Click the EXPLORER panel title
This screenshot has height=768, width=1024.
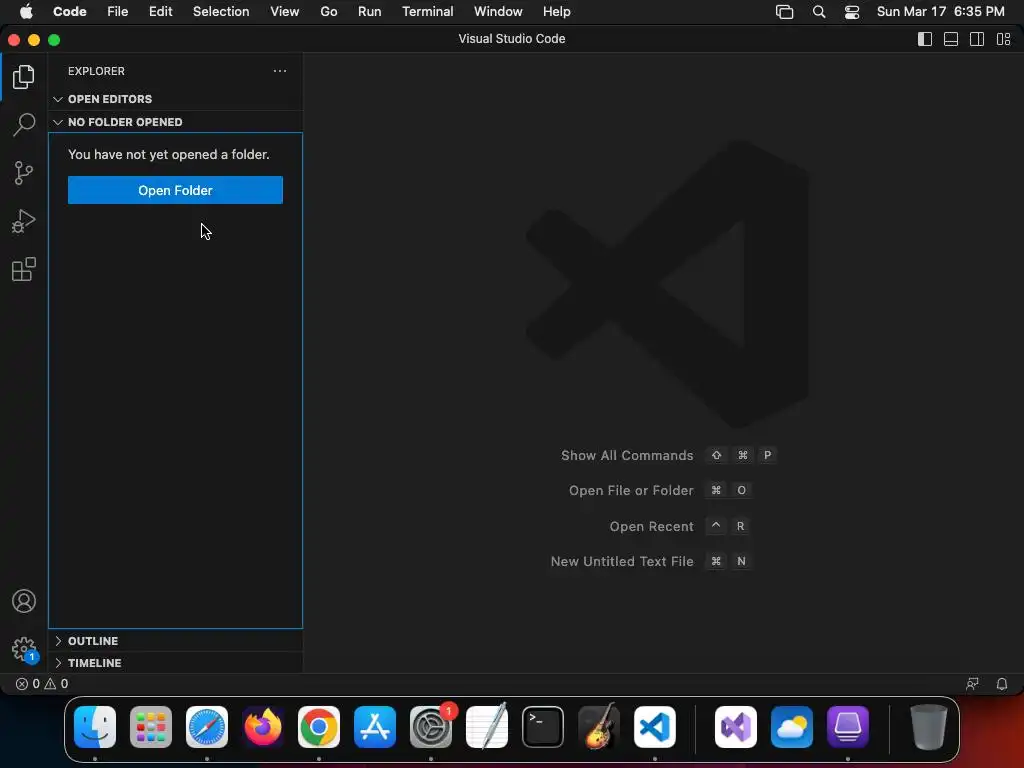tap(96, 71)
